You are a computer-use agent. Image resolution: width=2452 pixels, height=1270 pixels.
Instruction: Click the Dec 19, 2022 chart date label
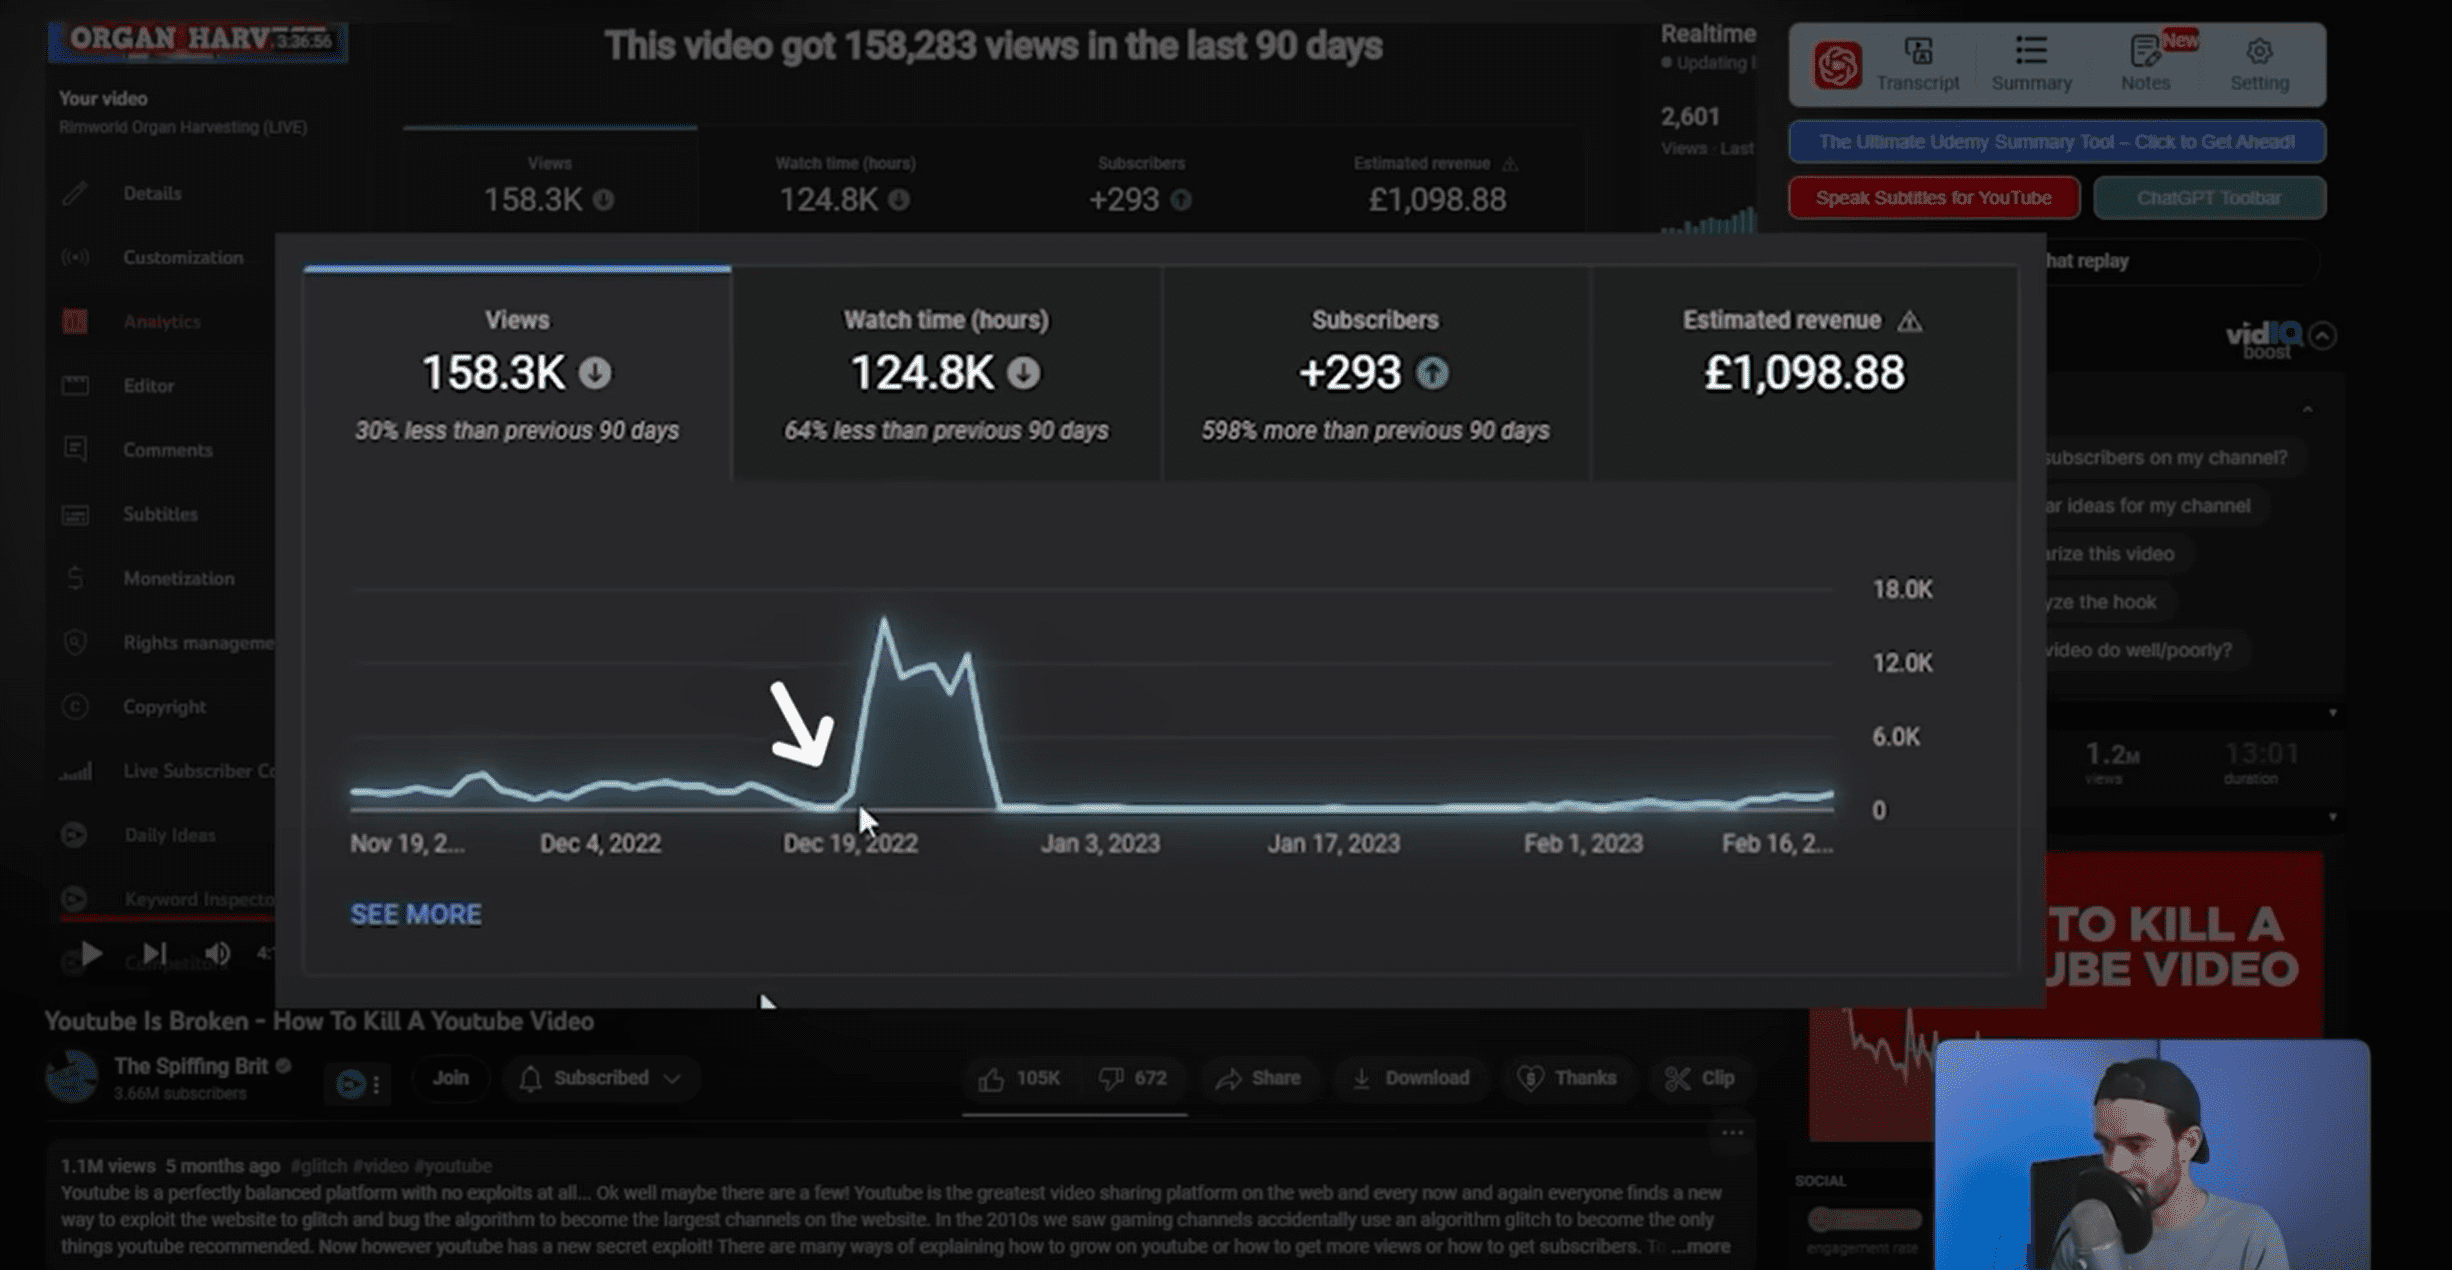click(x=850, y=844)
